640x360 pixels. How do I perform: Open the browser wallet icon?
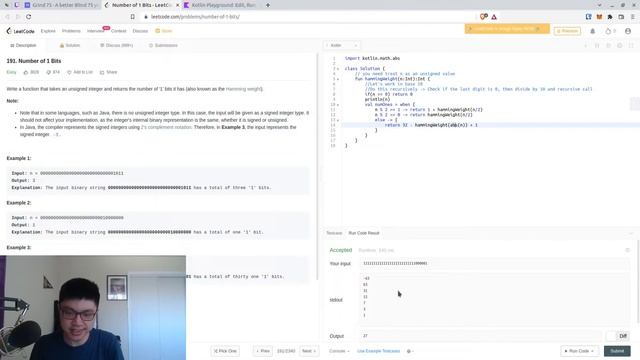click(621, 17)
